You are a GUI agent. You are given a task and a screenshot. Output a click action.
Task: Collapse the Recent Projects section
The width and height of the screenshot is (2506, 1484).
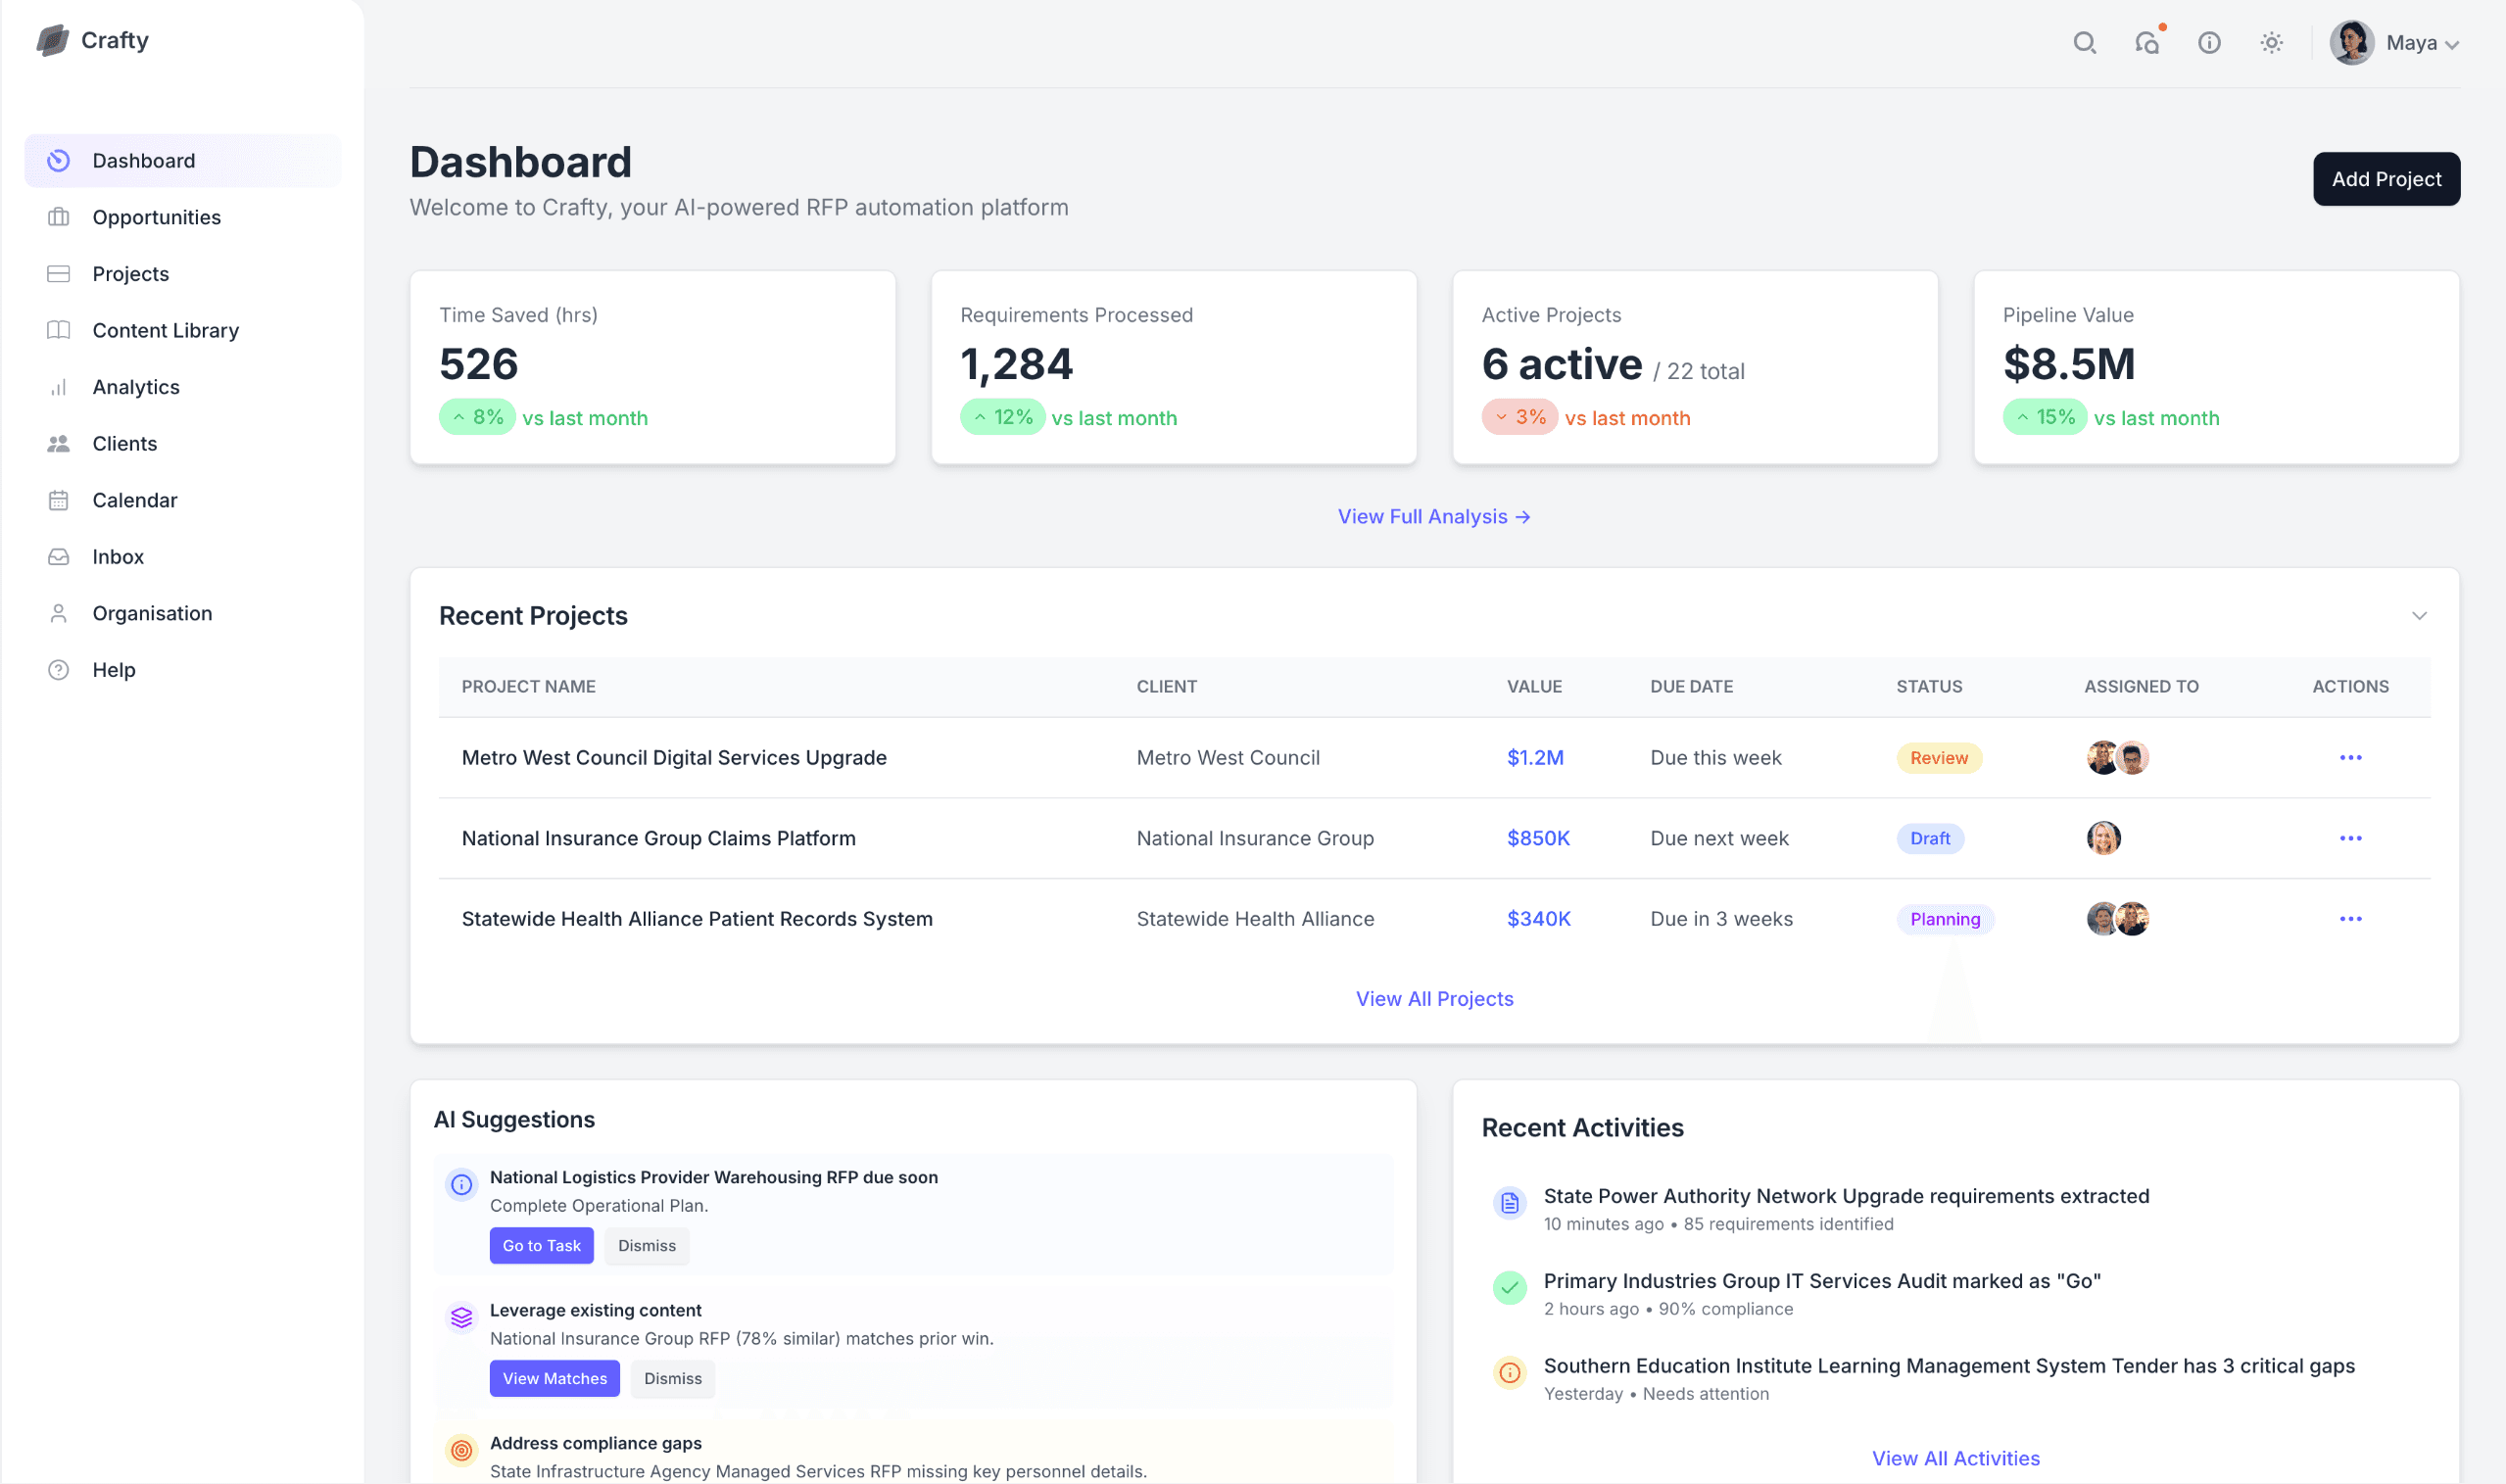point(2419,615)
